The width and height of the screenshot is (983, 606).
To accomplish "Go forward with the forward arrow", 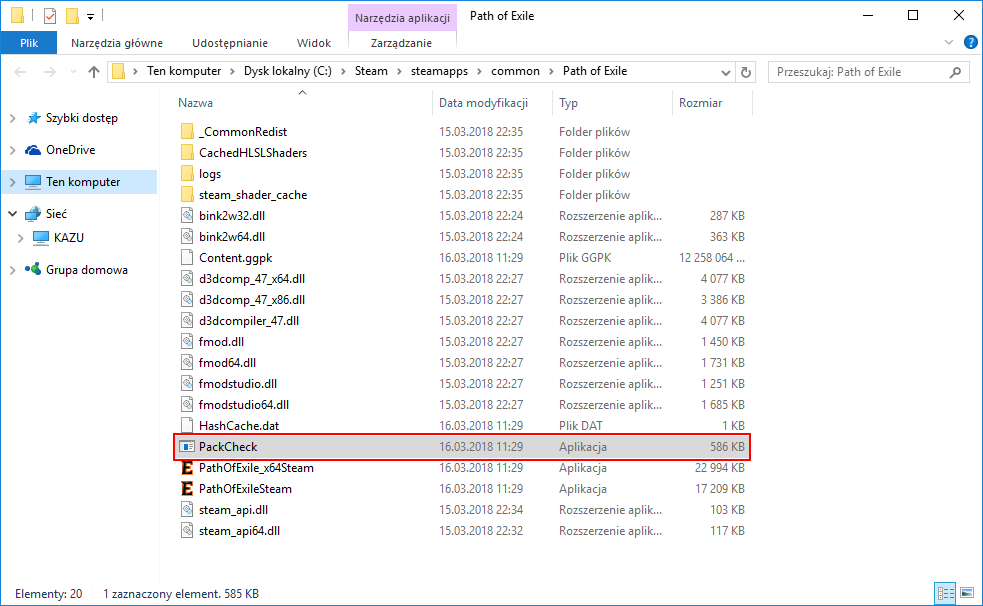I will click(50, 72).
